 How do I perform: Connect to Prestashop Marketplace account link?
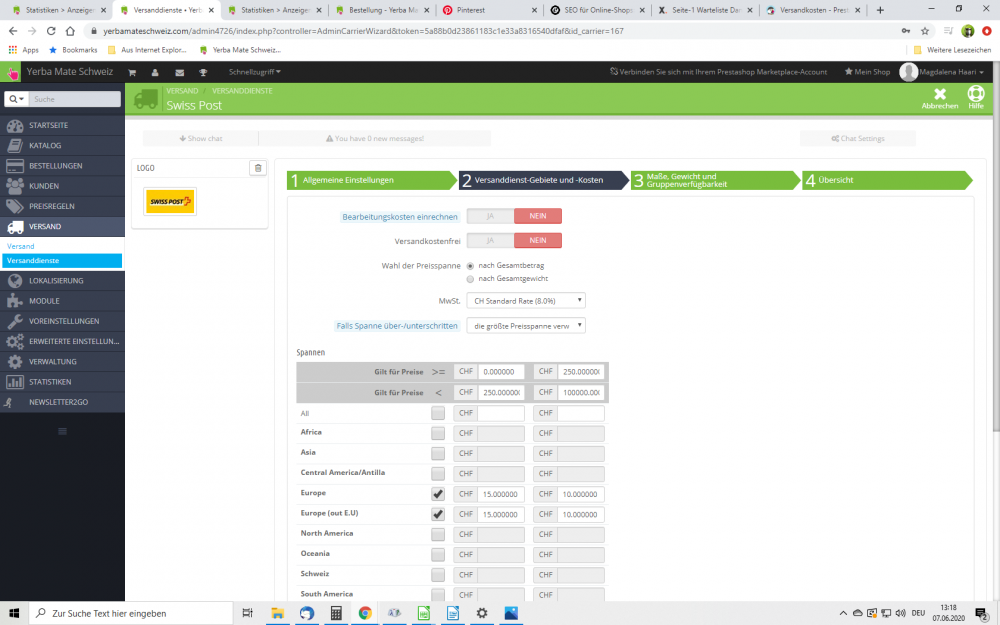tap(718, 72)
